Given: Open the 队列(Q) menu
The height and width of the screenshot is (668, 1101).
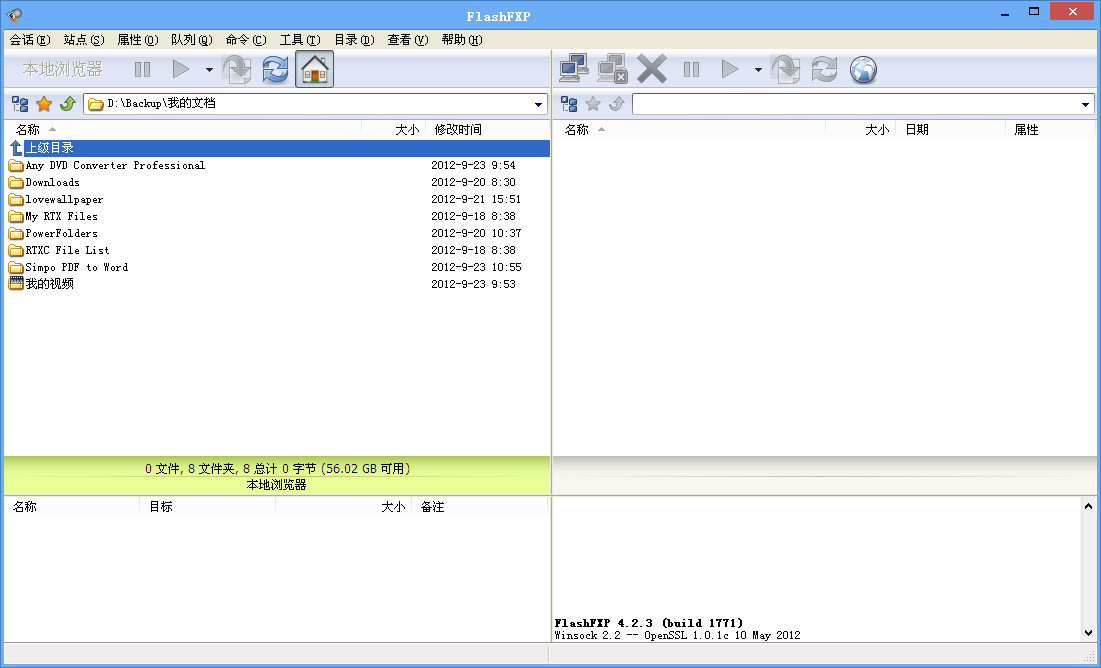Looking at the screenshot, I should tap(192, 40).
